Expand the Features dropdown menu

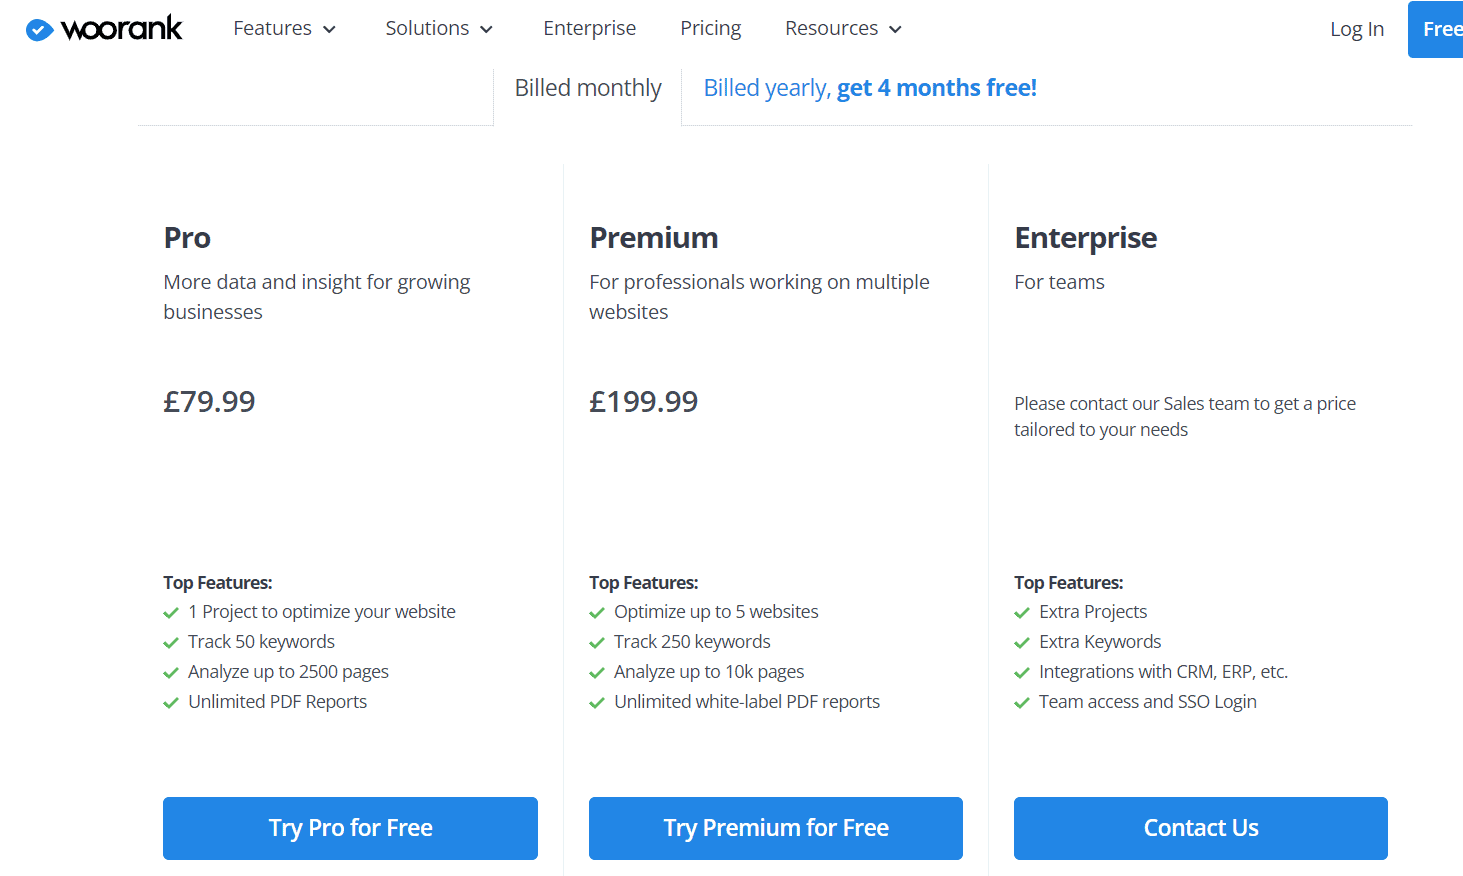pyautogui.click(x=285, y=29)
